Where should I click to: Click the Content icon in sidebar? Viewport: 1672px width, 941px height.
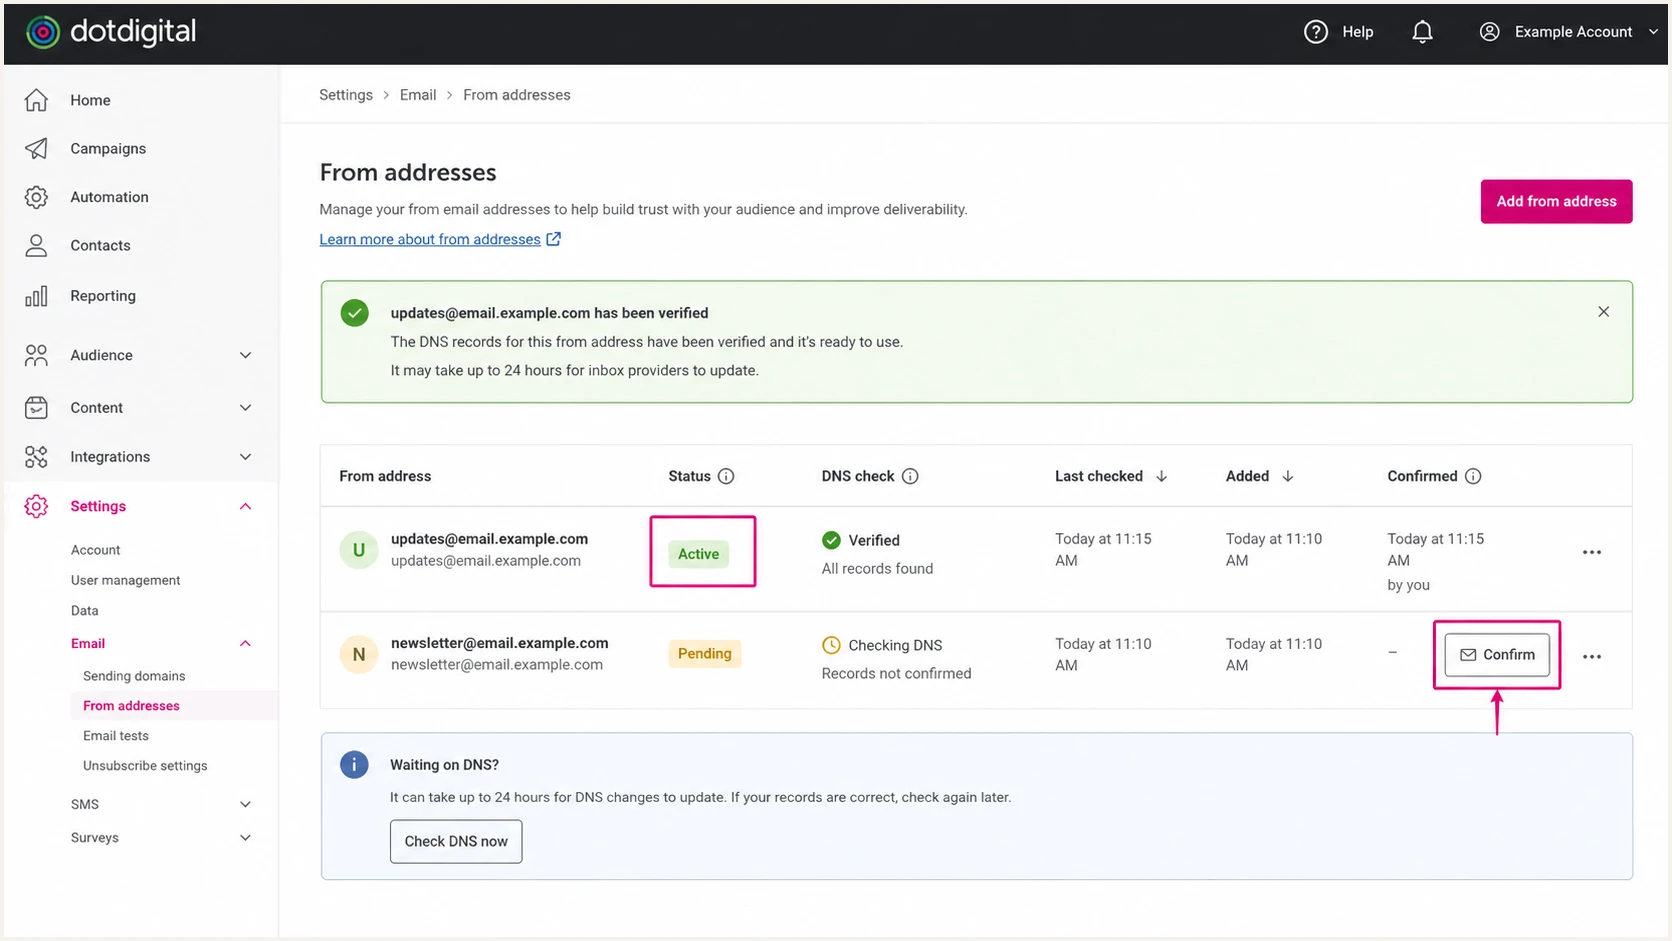coord(36,408)
